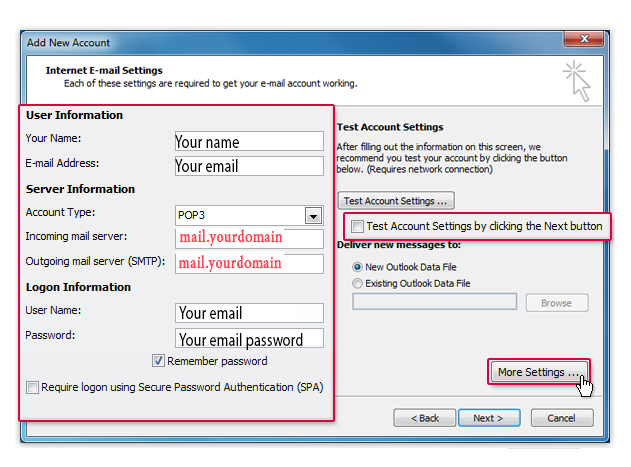
Task: Click the existing data file path box
Action: click(434, 302)
